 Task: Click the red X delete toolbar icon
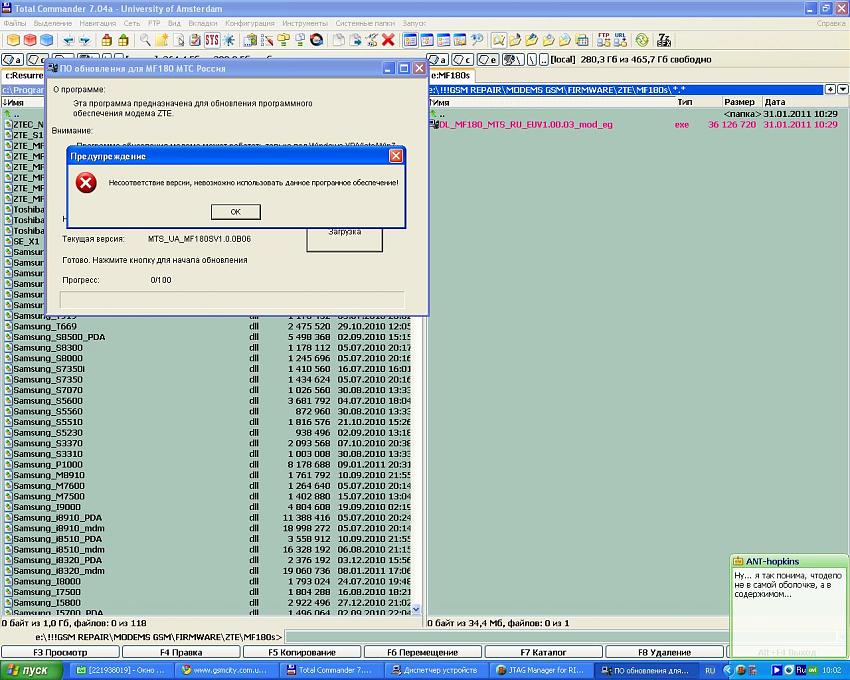point(387,40)
